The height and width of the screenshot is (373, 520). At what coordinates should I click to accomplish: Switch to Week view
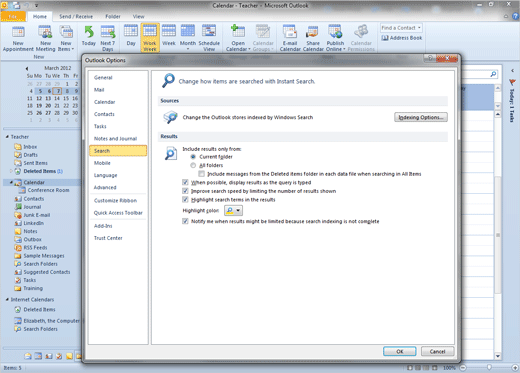169,36
